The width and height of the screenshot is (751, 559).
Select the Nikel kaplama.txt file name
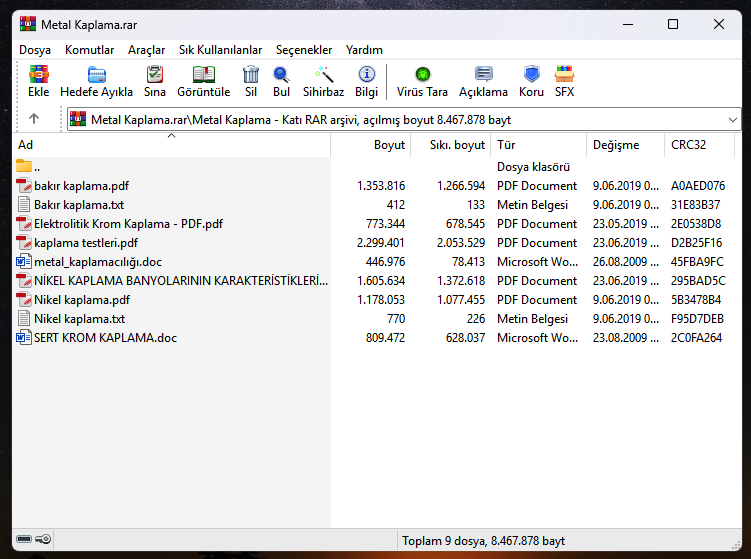80,319
